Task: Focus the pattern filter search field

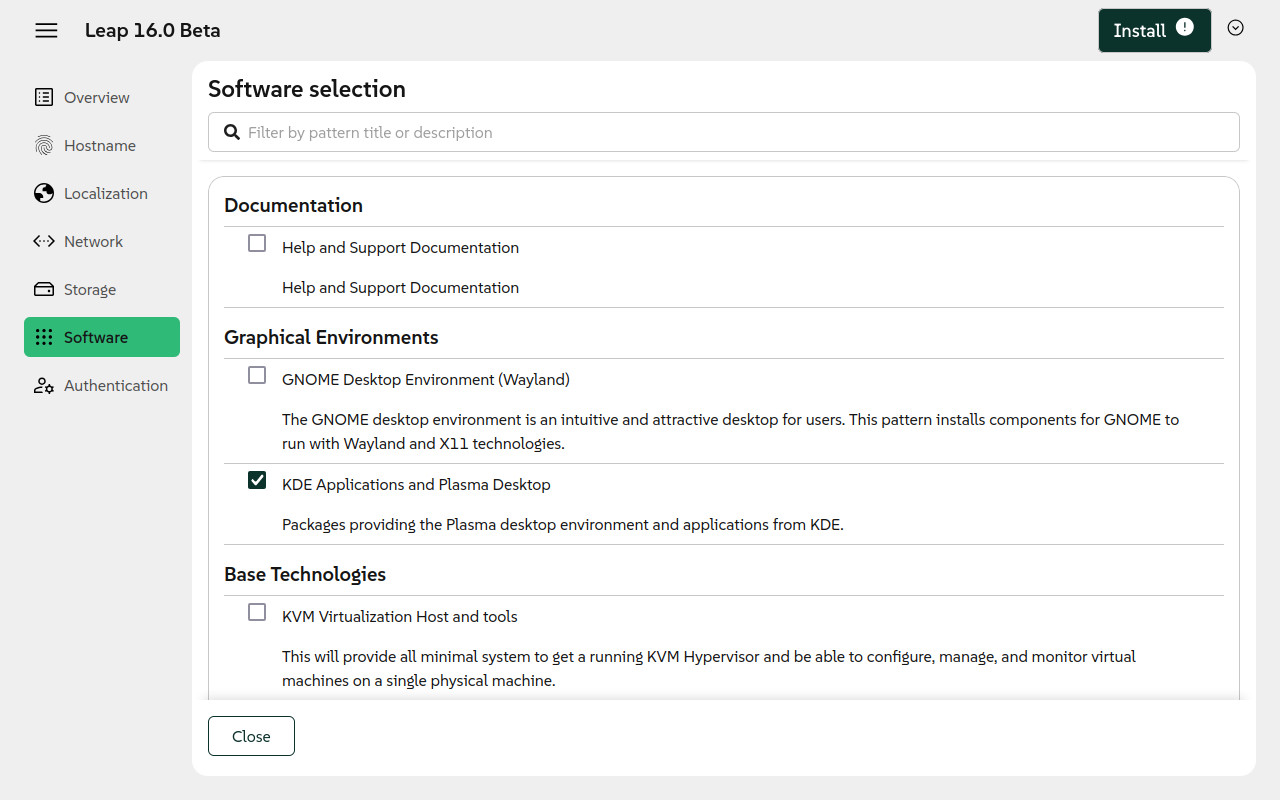Action: pos(735,132)
